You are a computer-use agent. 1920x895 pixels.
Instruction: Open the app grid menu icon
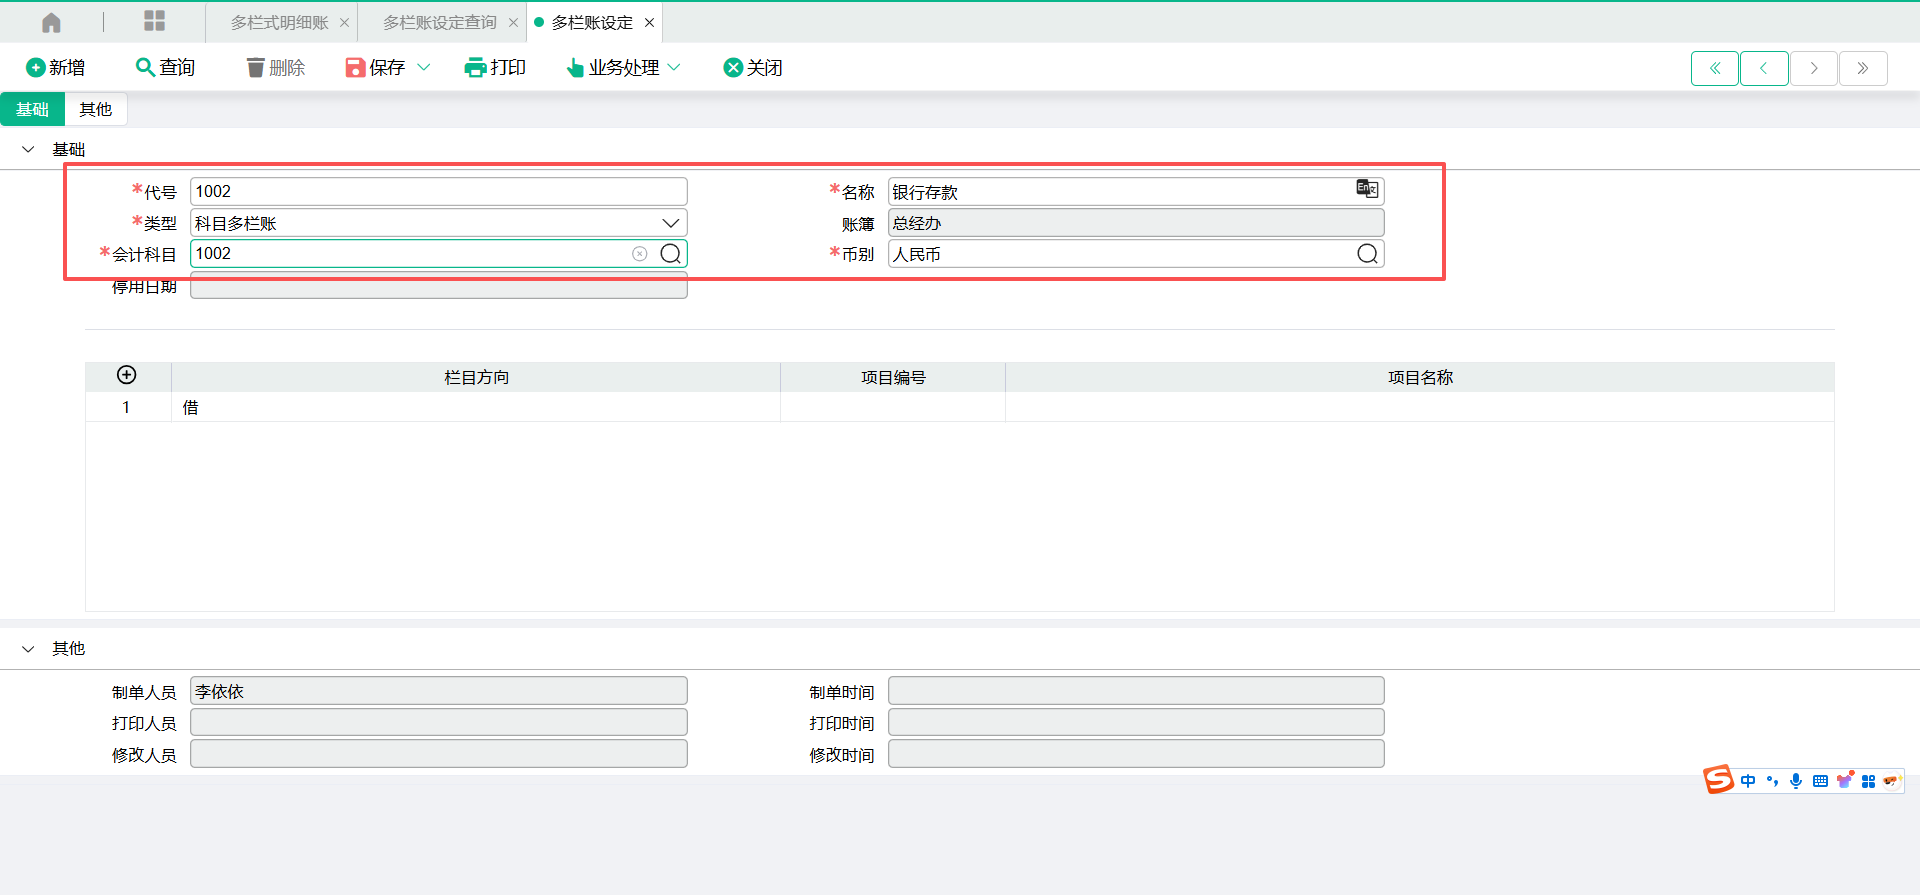click(x=154, y=21)
